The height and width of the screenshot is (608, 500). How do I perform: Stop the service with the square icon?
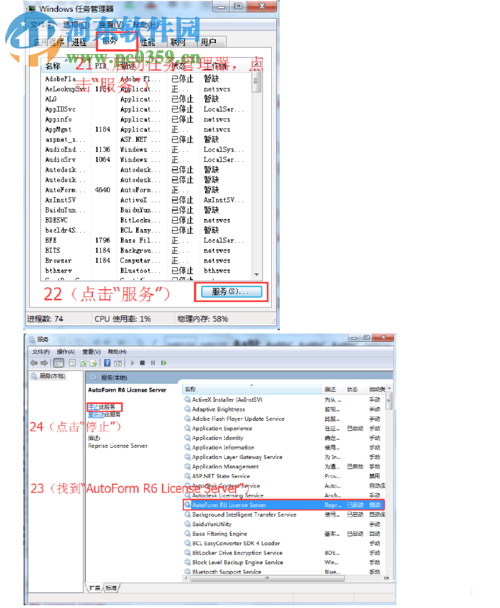click(x=142, y=363)
